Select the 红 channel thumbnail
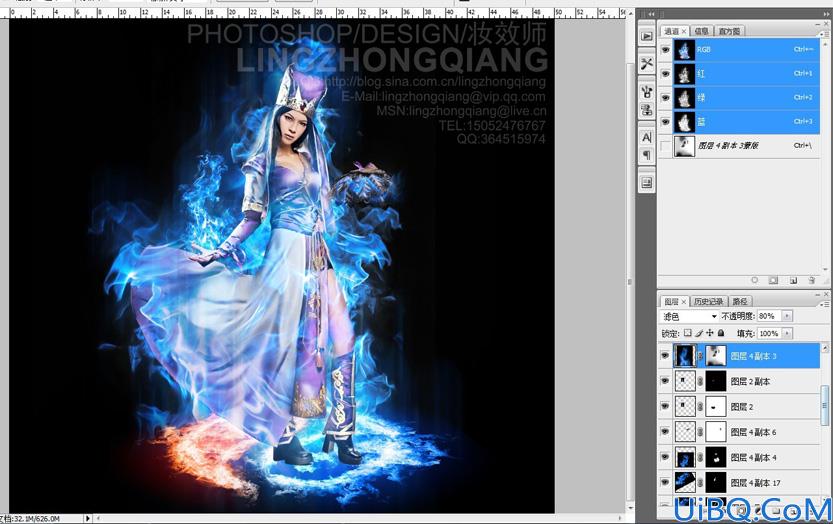Viewport: 833px width, 524px height. pyautogui.click(x=684, y=73)
